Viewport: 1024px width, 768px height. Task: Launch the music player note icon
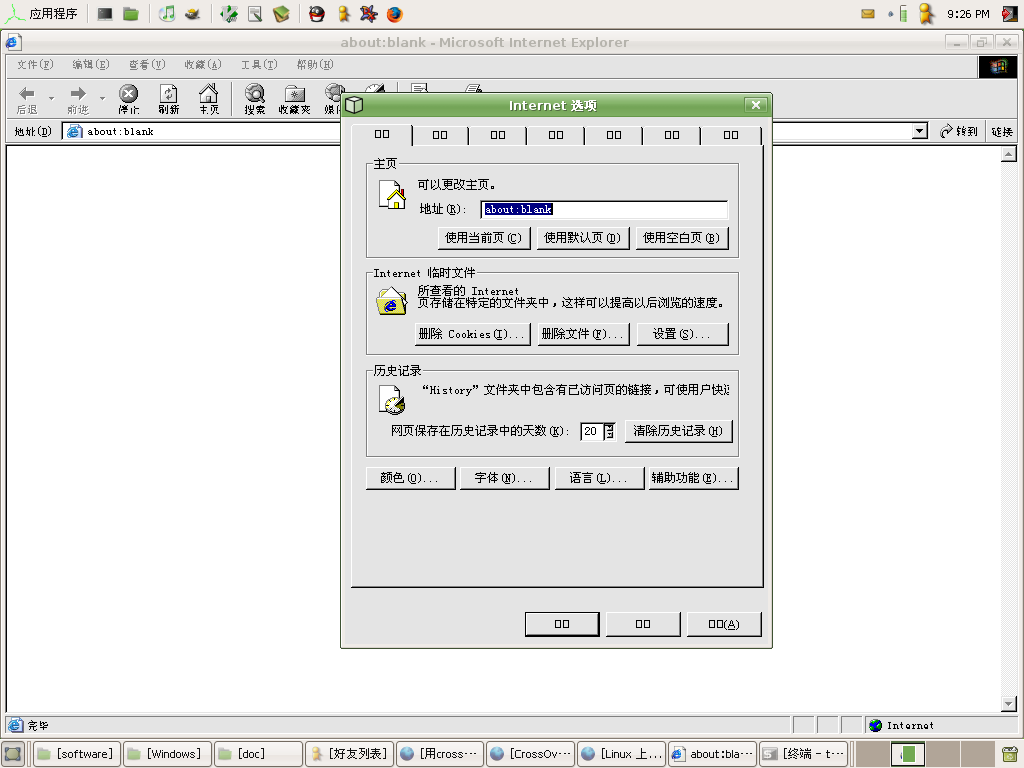click(x=167, y=14)
